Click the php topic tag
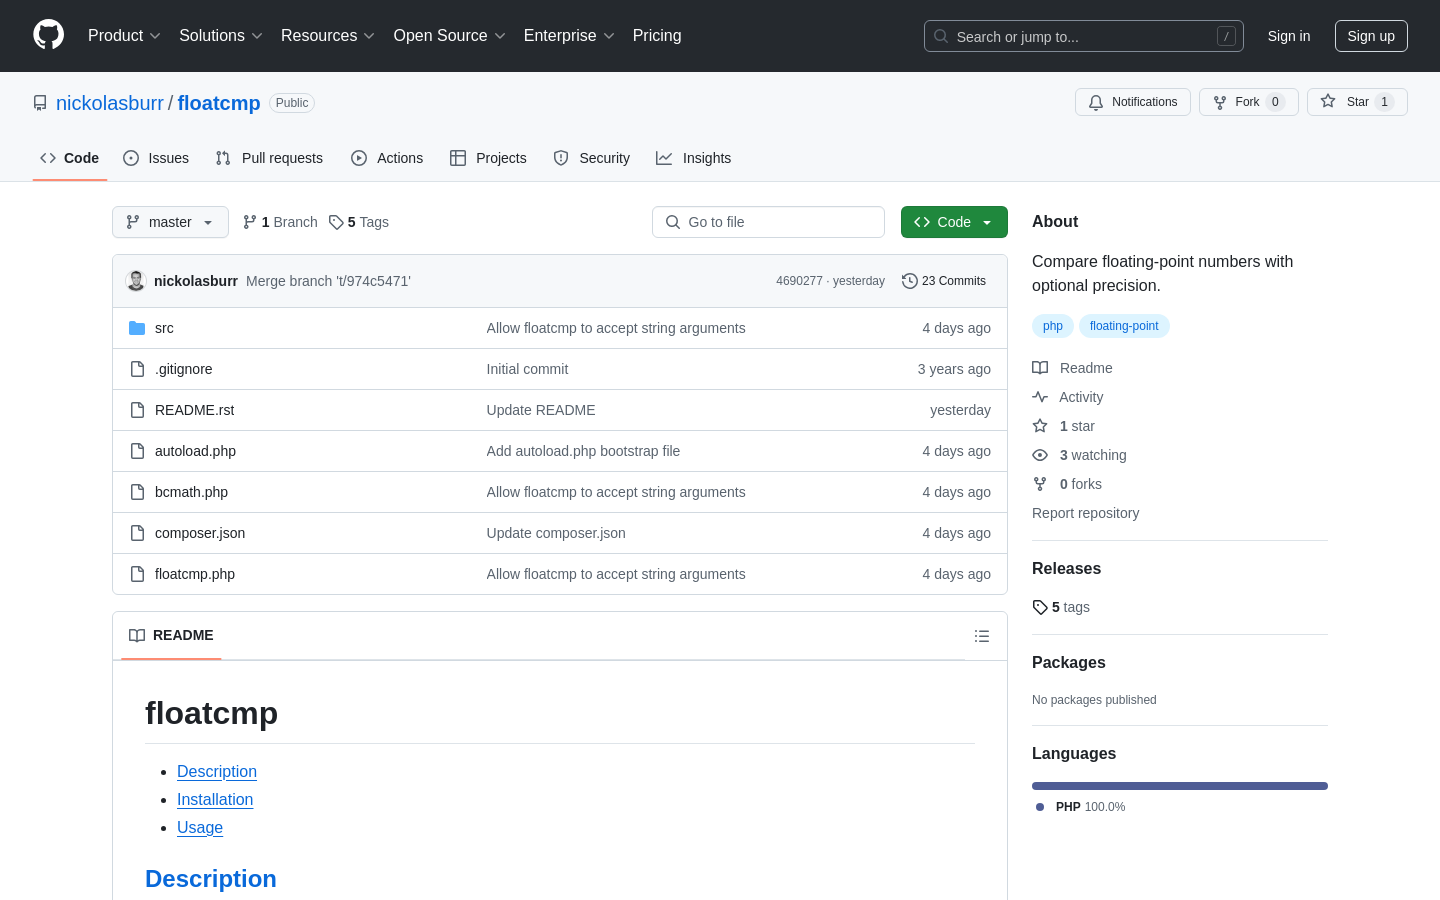Image resolution: width=1440 pixels, height=900 pixels. coord(1053,326)
